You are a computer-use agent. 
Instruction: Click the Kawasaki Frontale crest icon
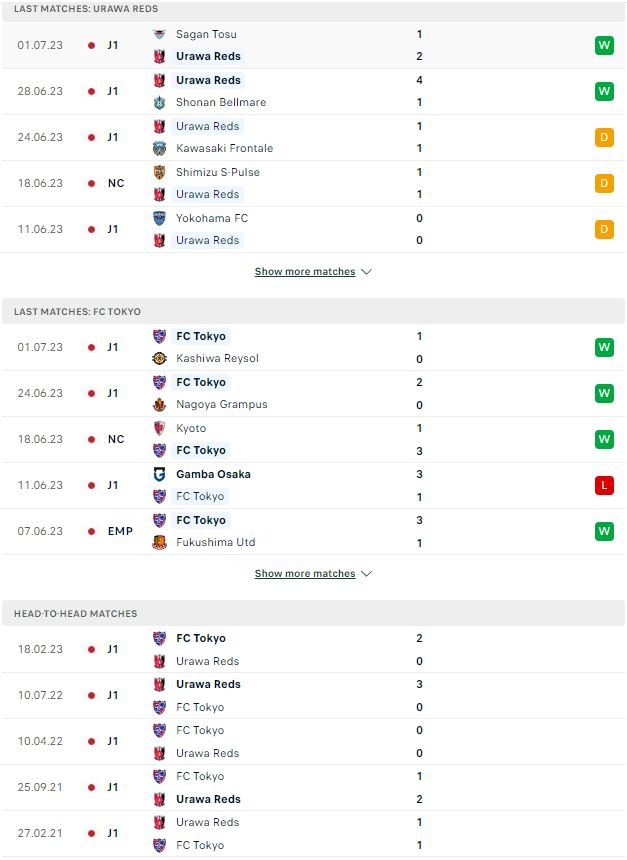coord(159,149)
